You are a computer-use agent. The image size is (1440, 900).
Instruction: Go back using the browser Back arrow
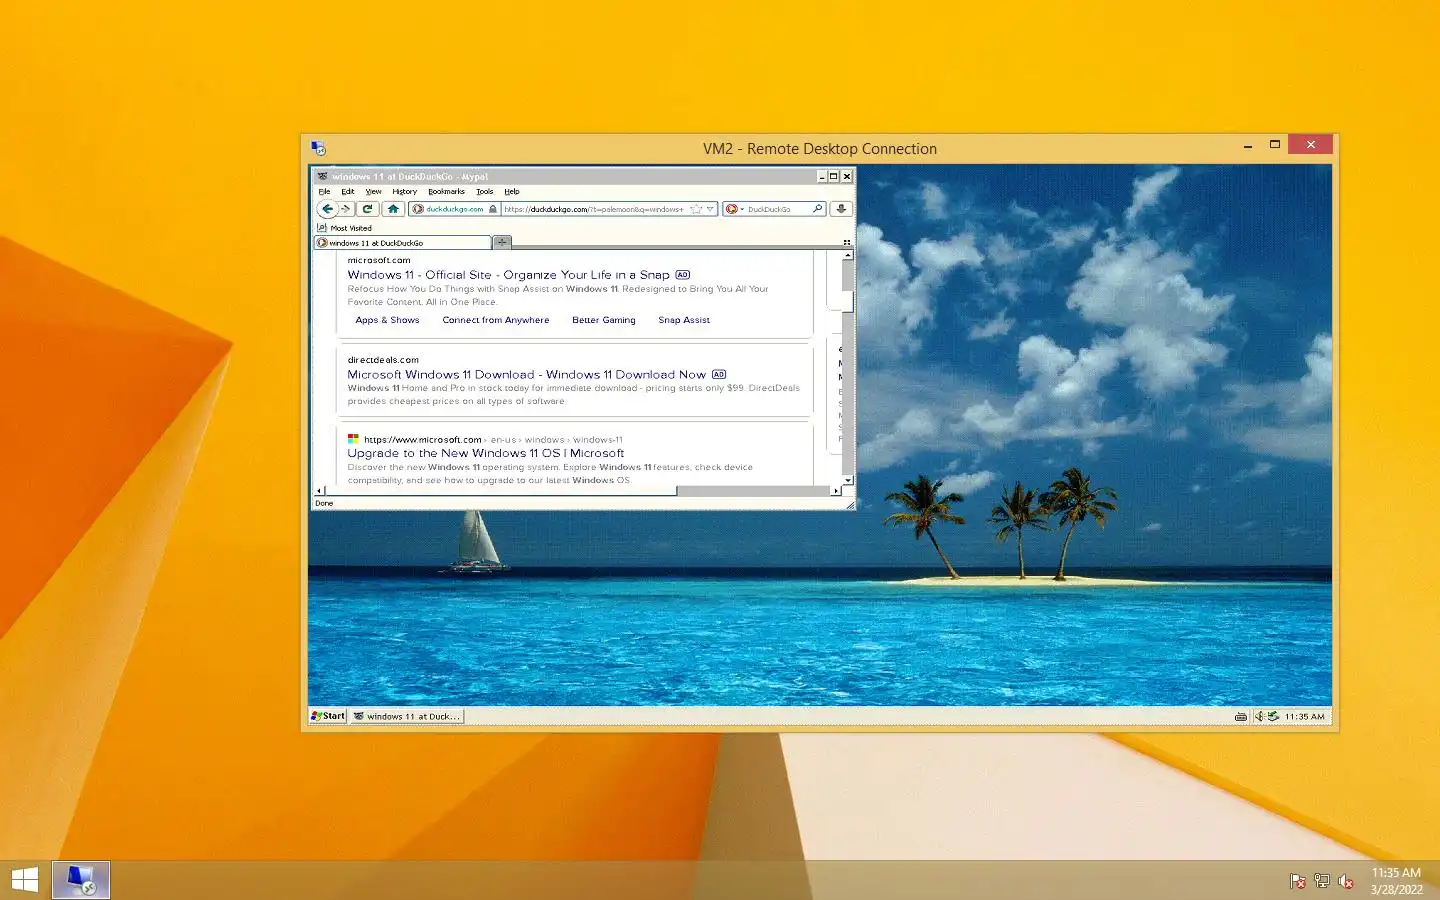tap(327, 209)
